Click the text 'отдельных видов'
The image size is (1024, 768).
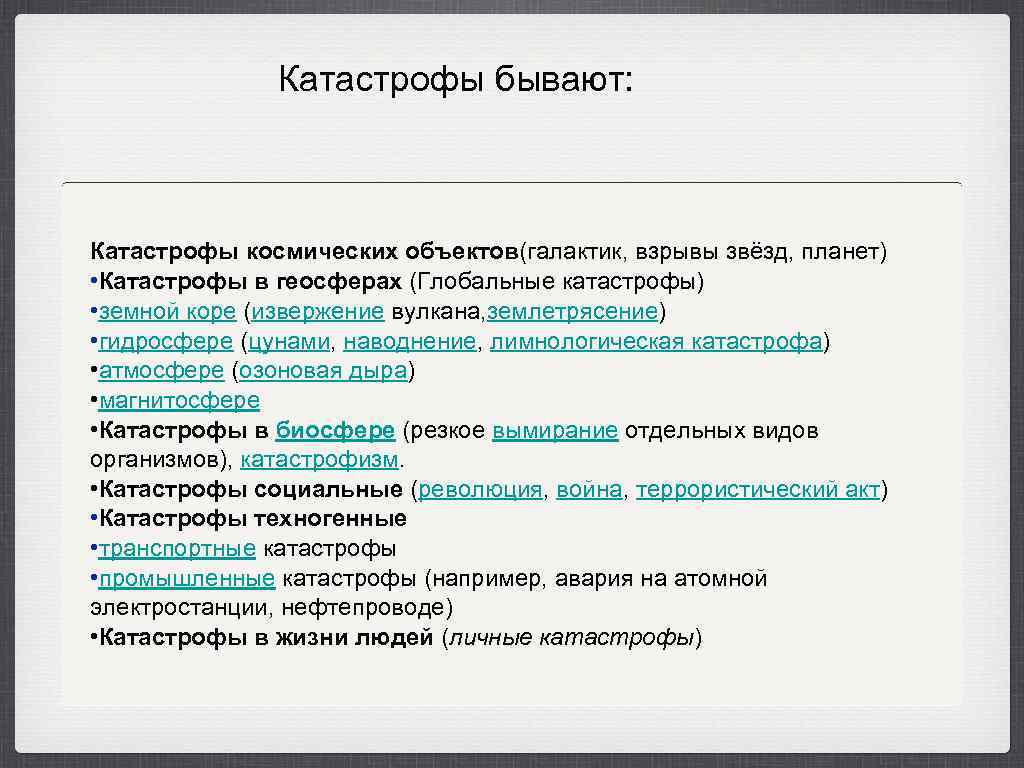coord(722,430)
